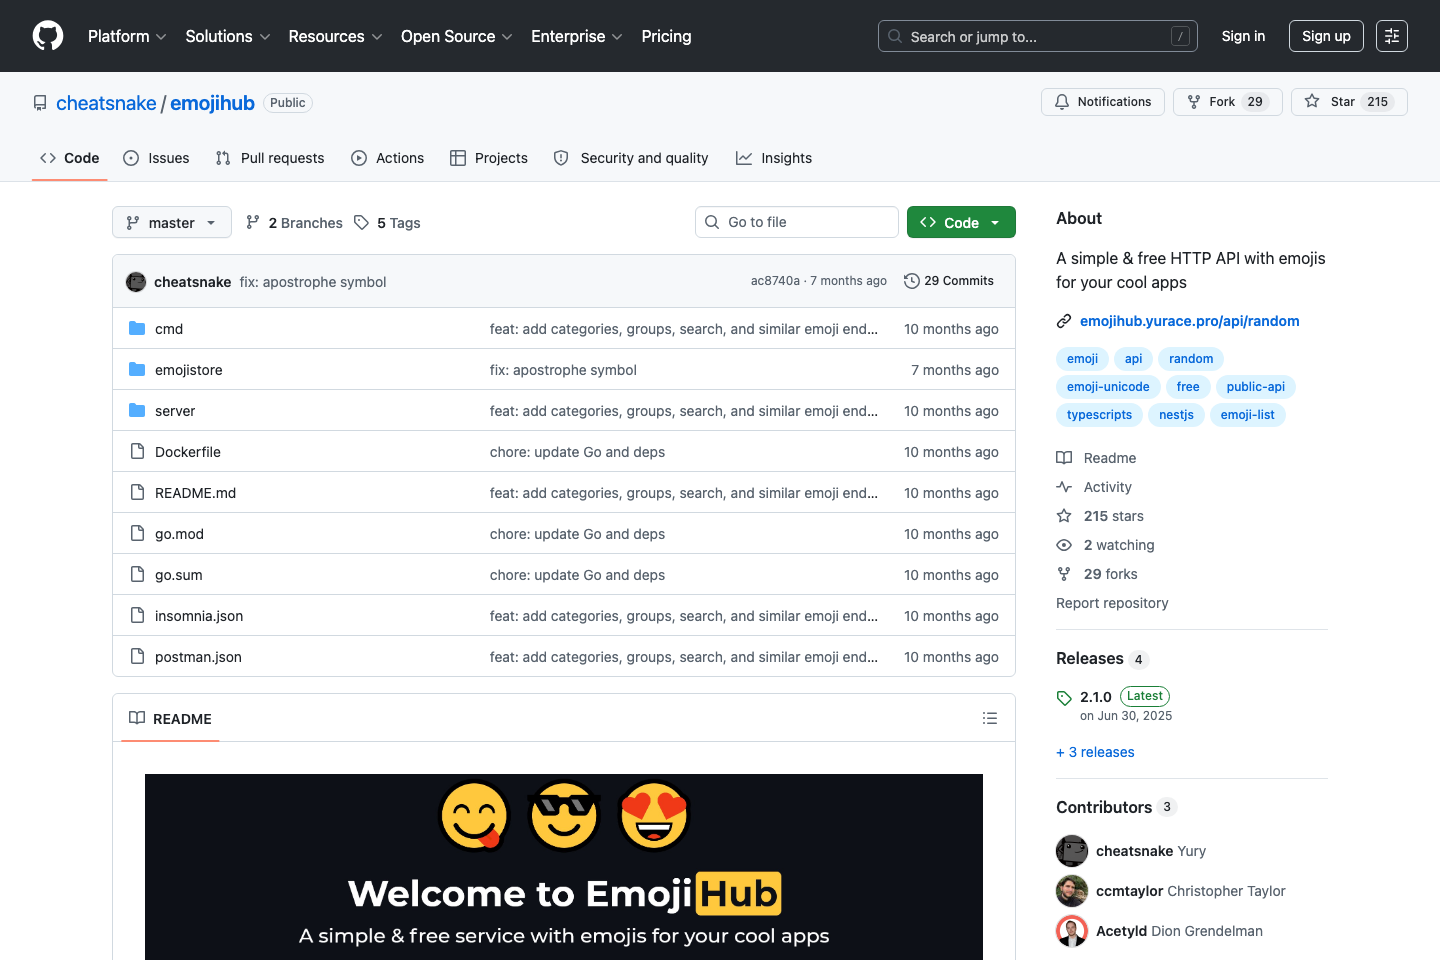1440x960 pixels.
Task: Click the link icon next to emojihub.yurace.pro
Action: click(x=1063, y=320)
